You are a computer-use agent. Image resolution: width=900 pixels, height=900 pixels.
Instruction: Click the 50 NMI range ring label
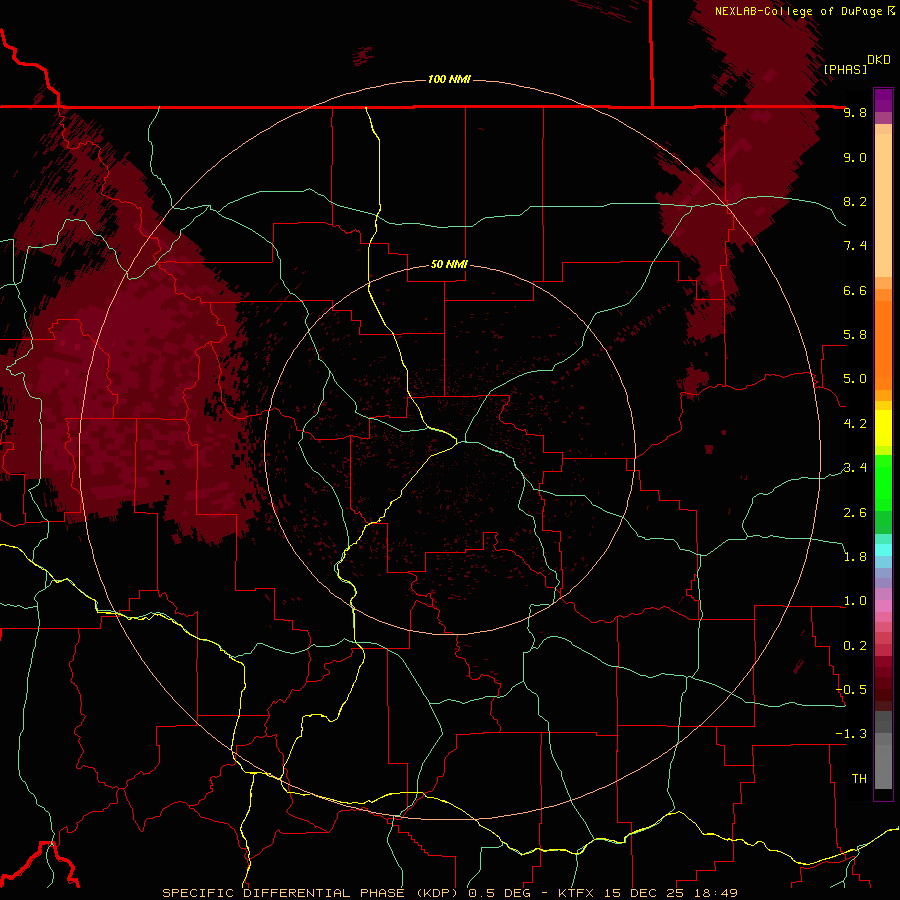[449, 264]
